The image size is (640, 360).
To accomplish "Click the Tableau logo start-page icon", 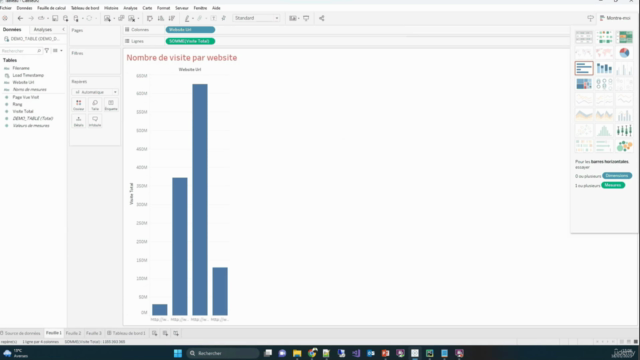I will [5, 18].
